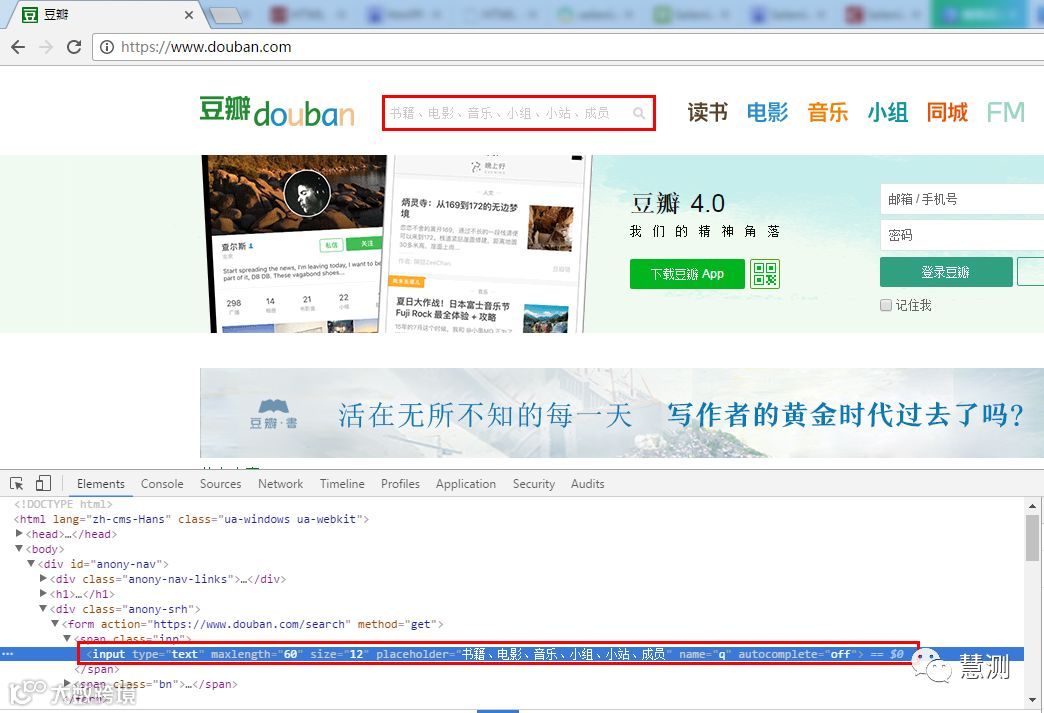1044x713 pixels.
Task: Click the DevTools scrollbar up arrow
Action: point(1033,505)
